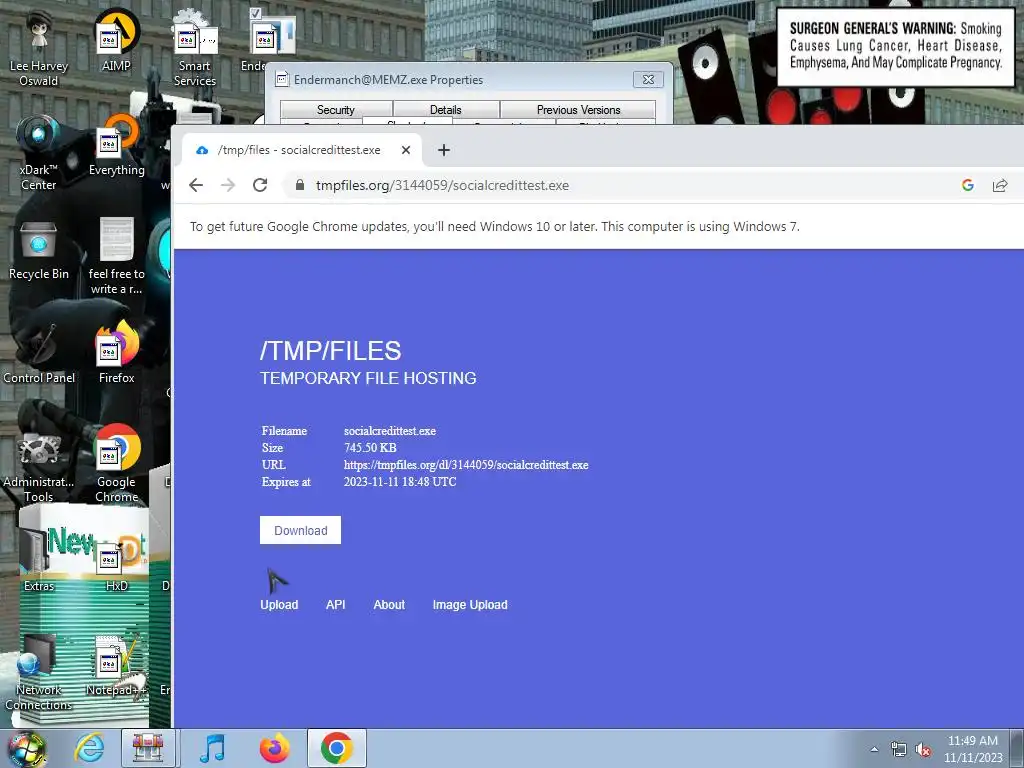Open the Network Connections desktop icon
1024x768 pixels.
(39, 673)
